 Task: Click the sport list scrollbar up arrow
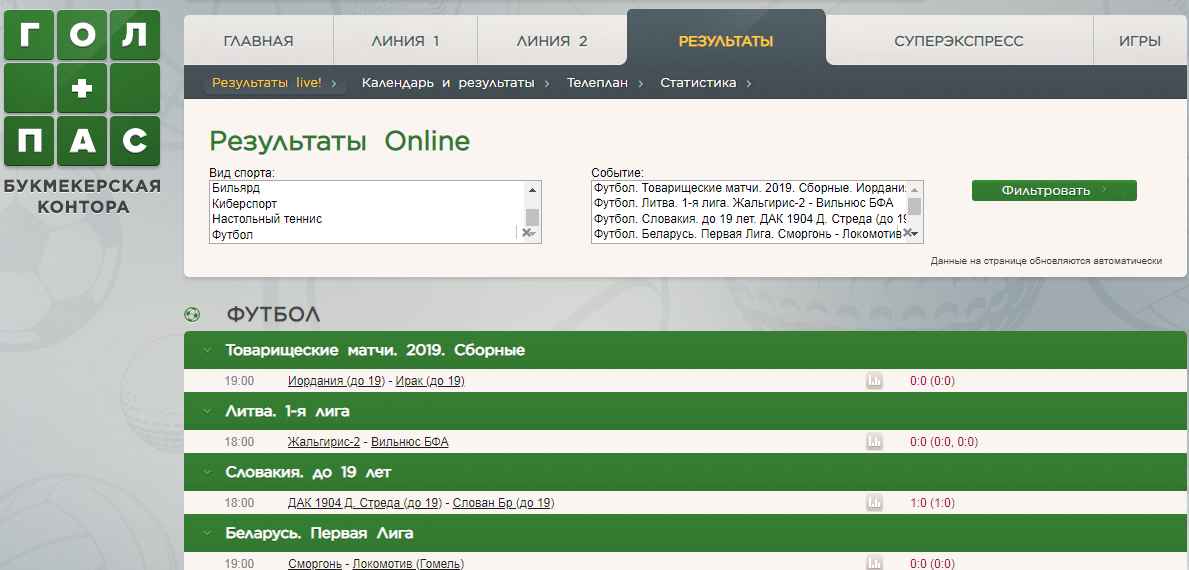point(532,190)
